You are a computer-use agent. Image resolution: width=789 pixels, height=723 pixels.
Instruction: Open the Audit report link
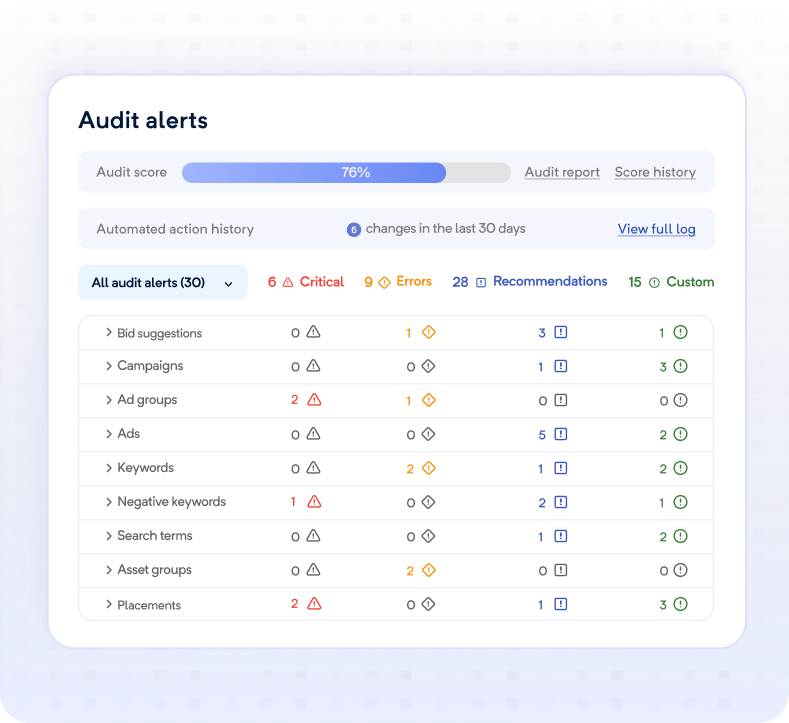[x=562, y=172]
